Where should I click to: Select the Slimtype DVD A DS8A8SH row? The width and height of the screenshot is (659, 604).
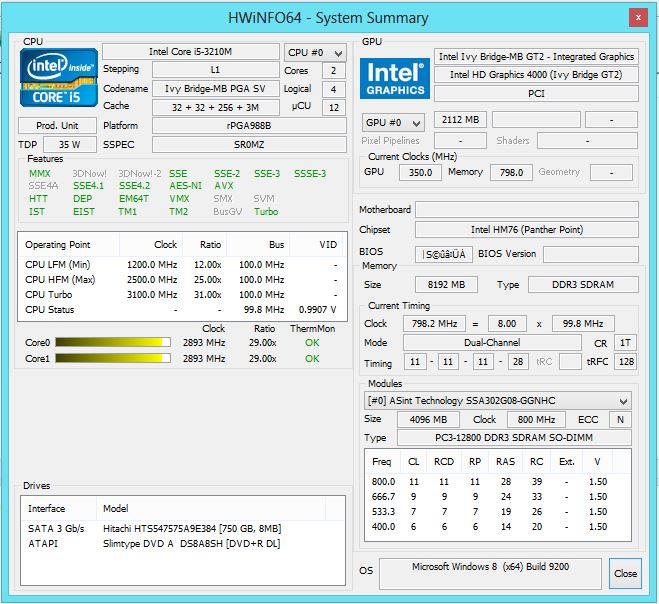(x=183, y=543)
